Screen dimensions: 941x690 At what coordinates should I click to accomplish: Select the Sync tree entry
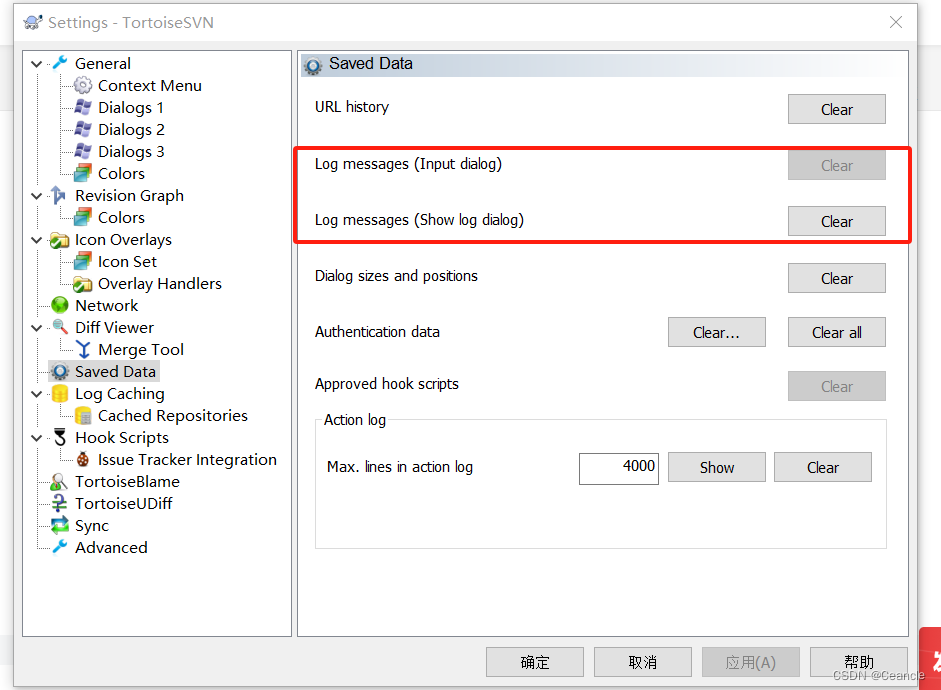click(92, 526)
